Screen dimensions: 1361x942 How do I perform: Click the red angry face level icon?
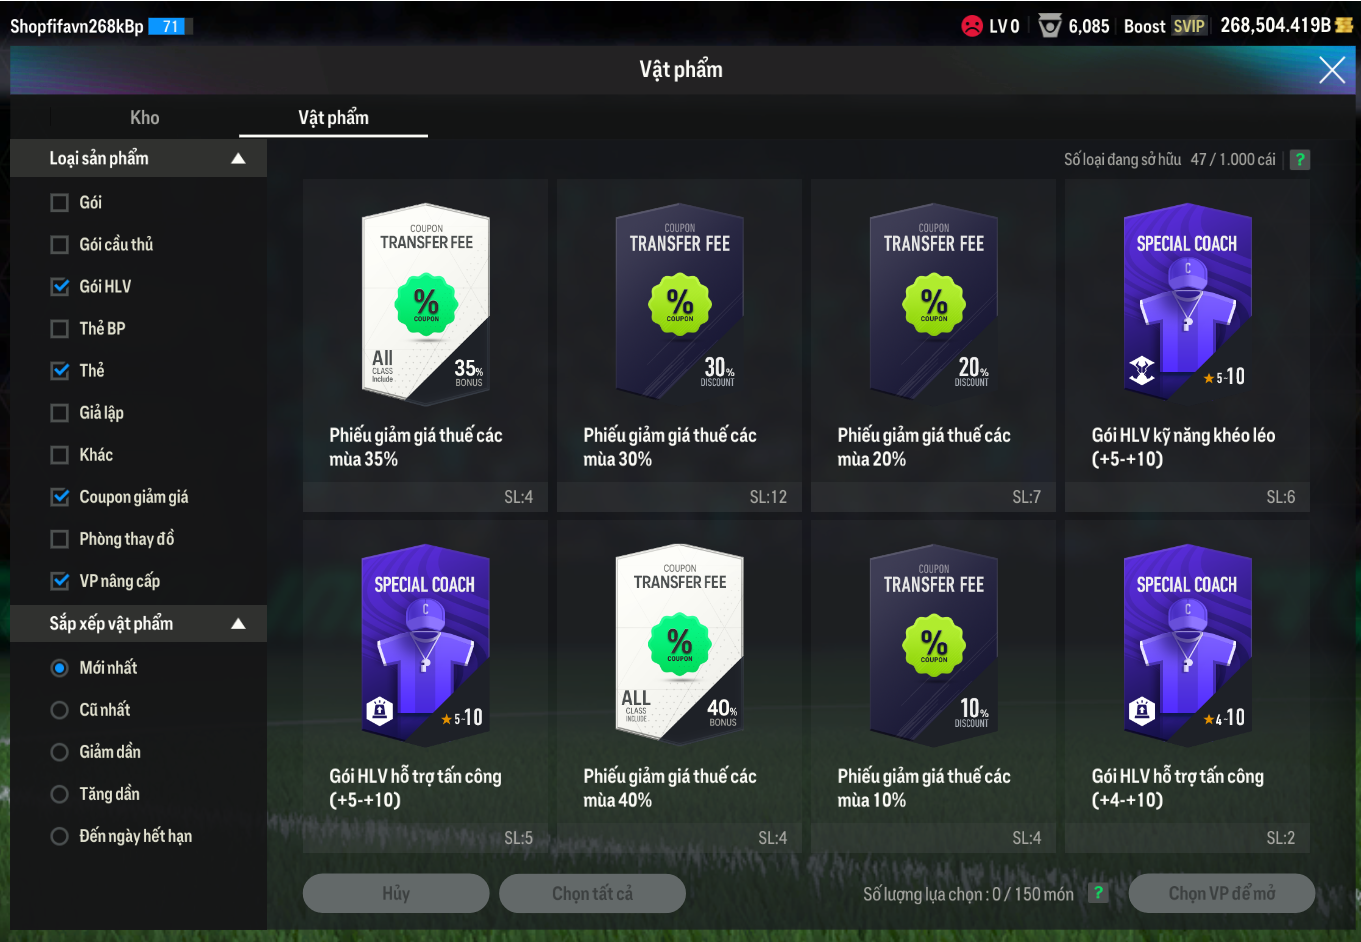(971, 26)
